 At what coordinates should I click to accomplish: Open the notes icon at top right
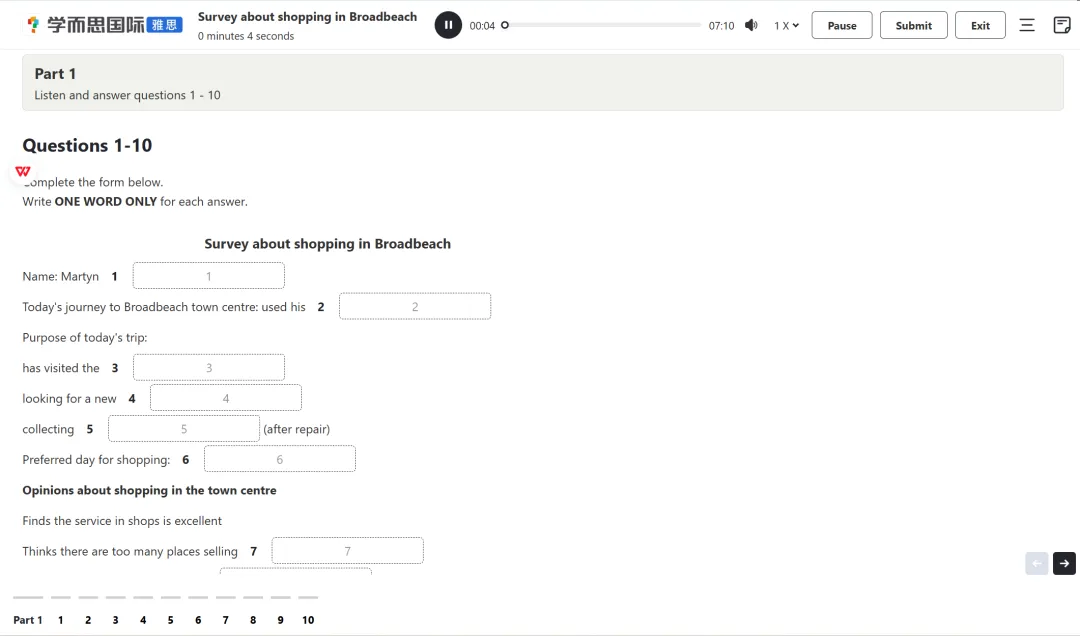[1061, 25]
